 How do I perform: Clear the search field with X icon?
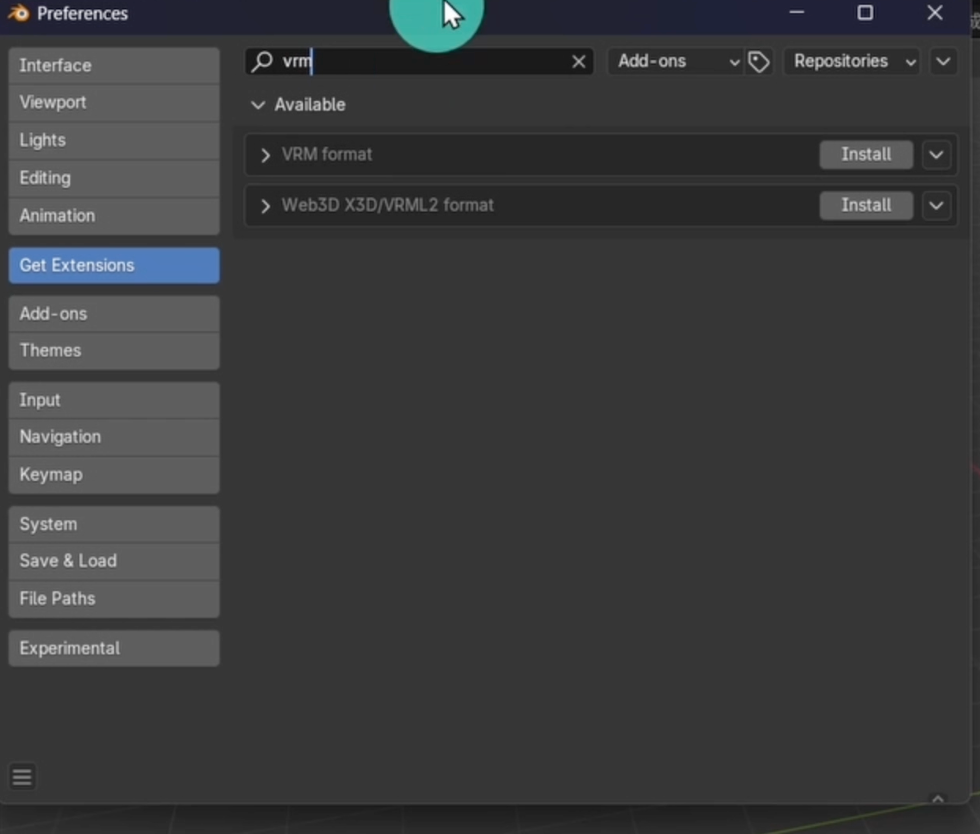coord(579,62)
